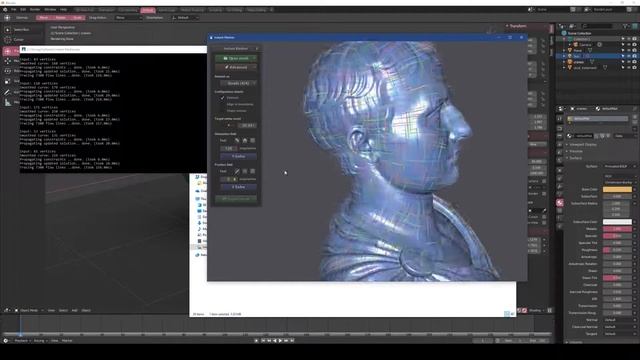Open the properties editor type icon
The width and height of the screenshot is (640, 360).
click(x=561, y=109)
